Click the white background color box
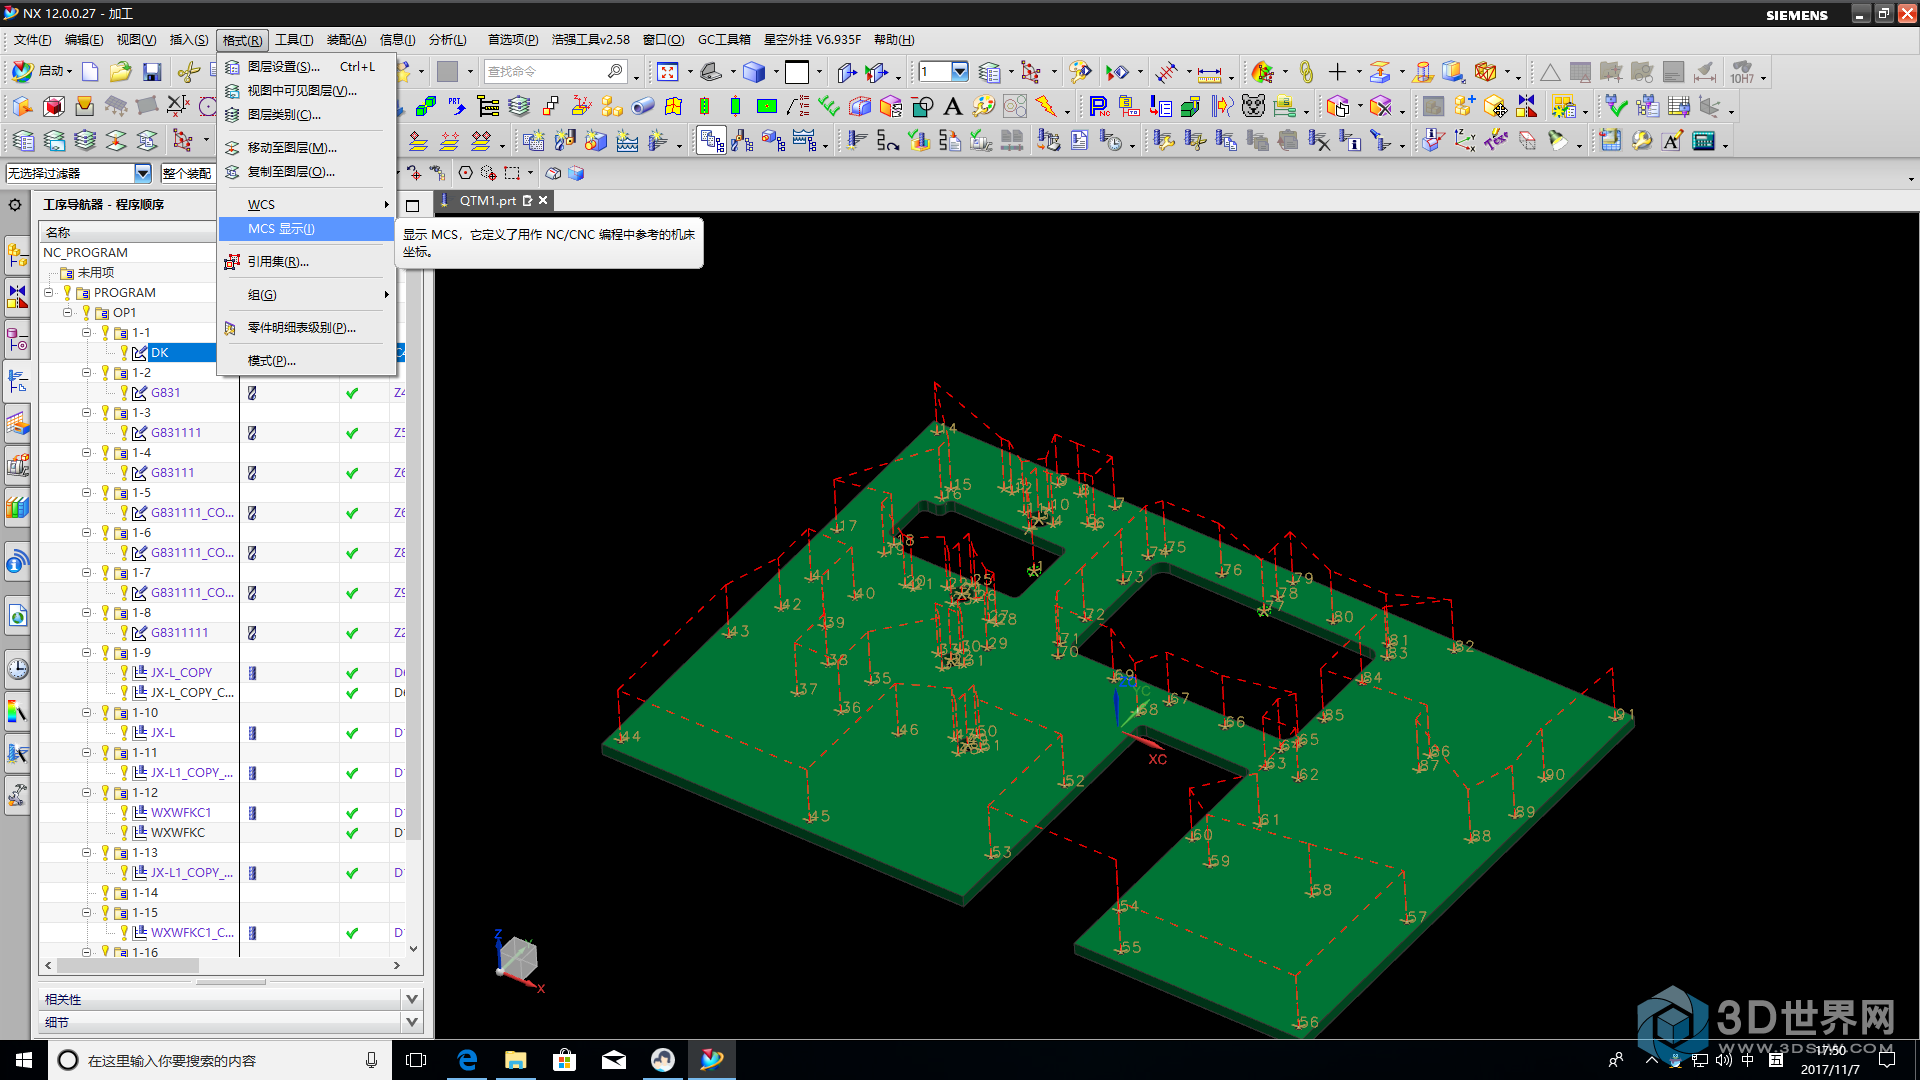 pos(797,72)
